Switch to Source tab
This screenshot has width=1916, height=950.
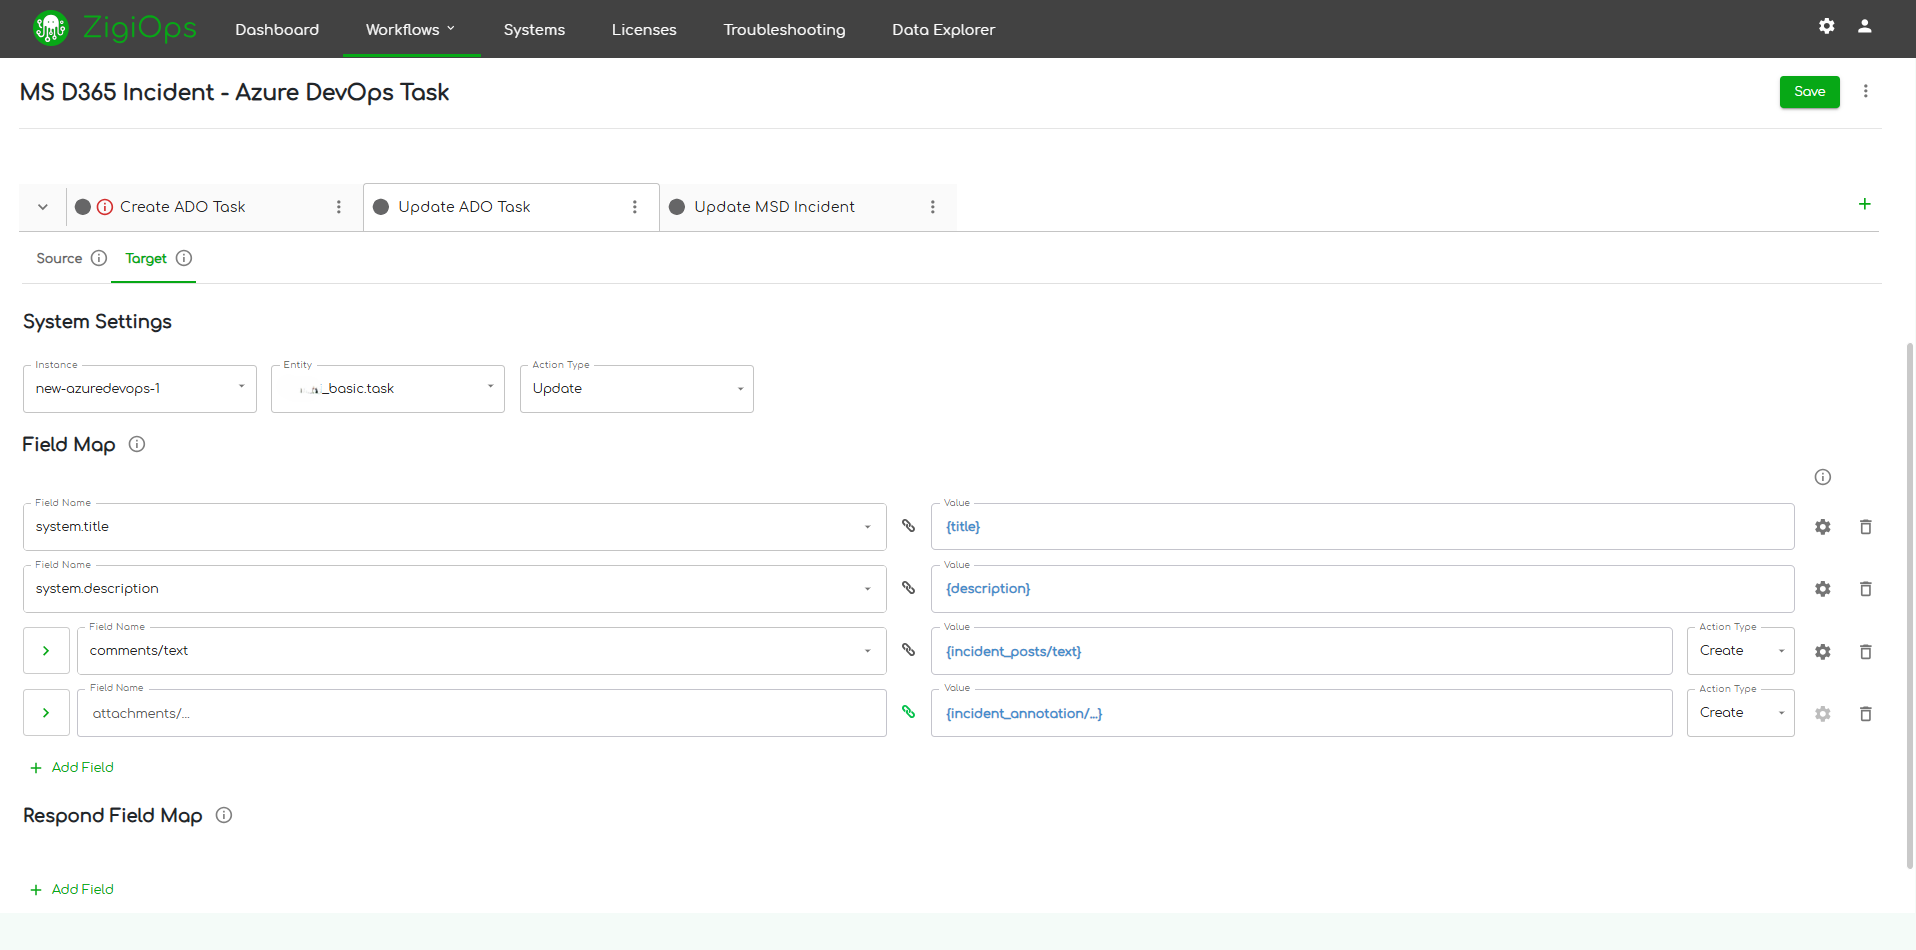pyautogui.click(x=59, y=258)
